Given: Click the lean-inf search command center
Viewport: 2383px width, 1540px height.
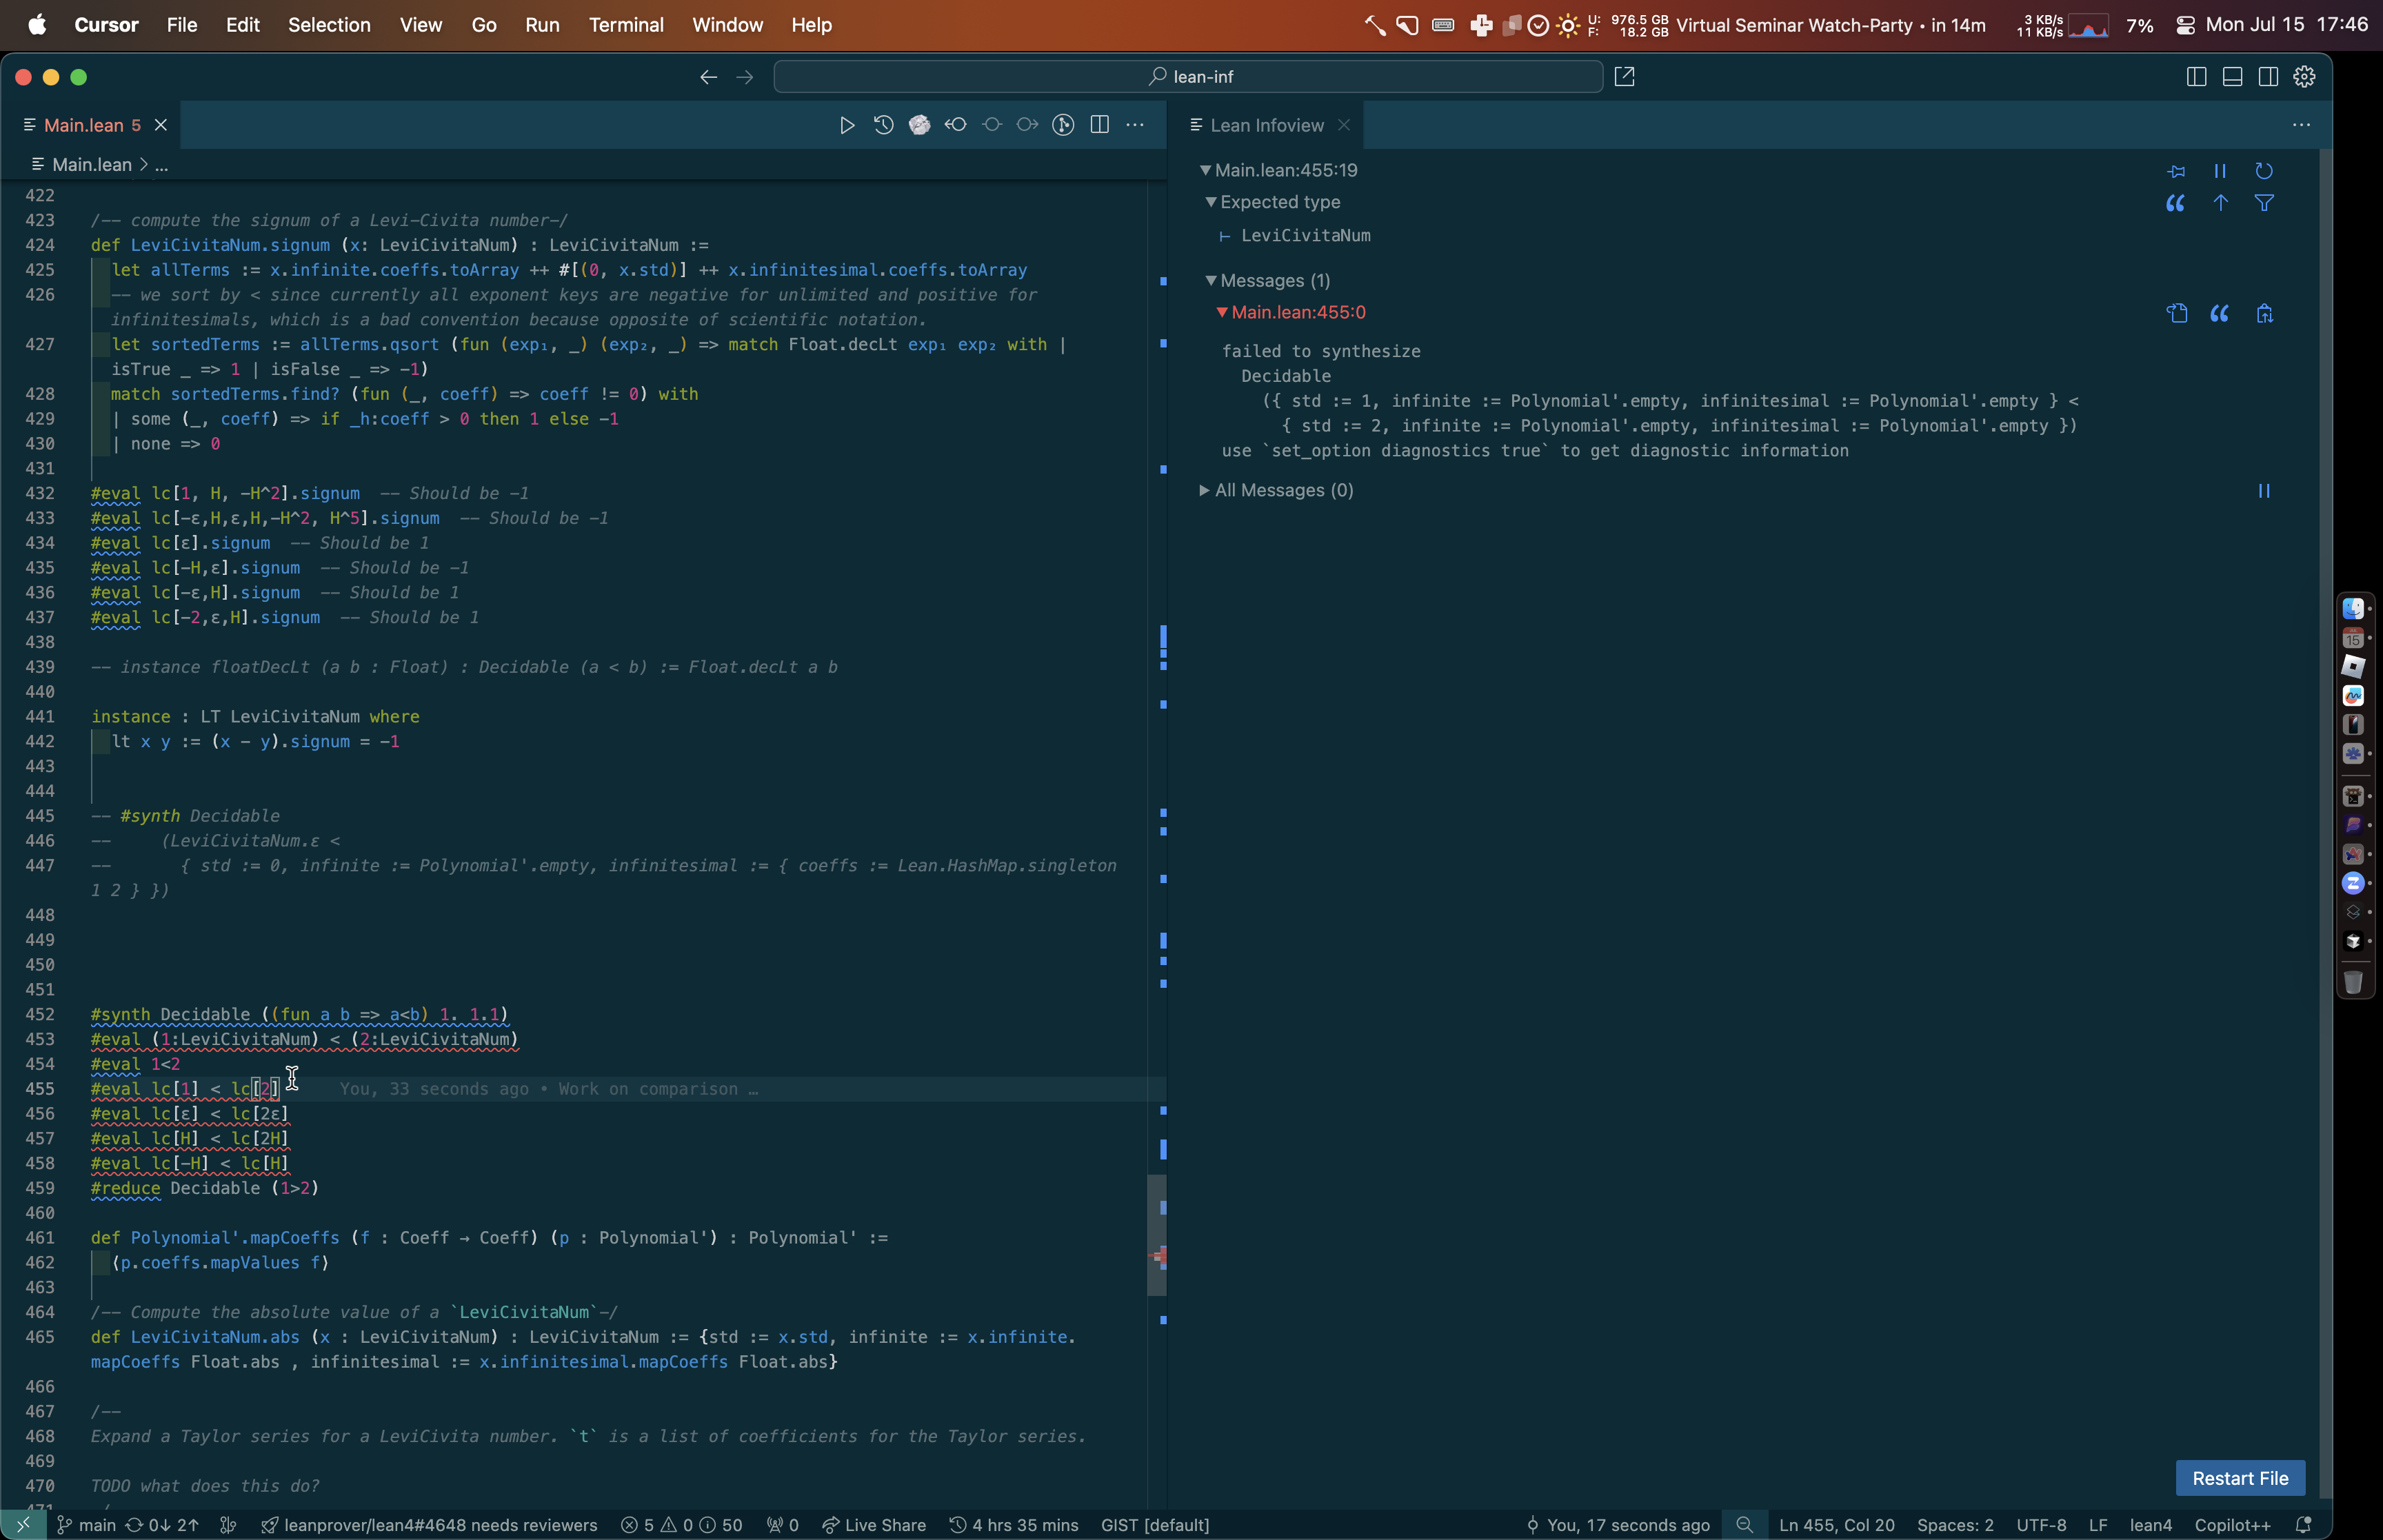Looking at the screenshot, I should point(1188,77).
